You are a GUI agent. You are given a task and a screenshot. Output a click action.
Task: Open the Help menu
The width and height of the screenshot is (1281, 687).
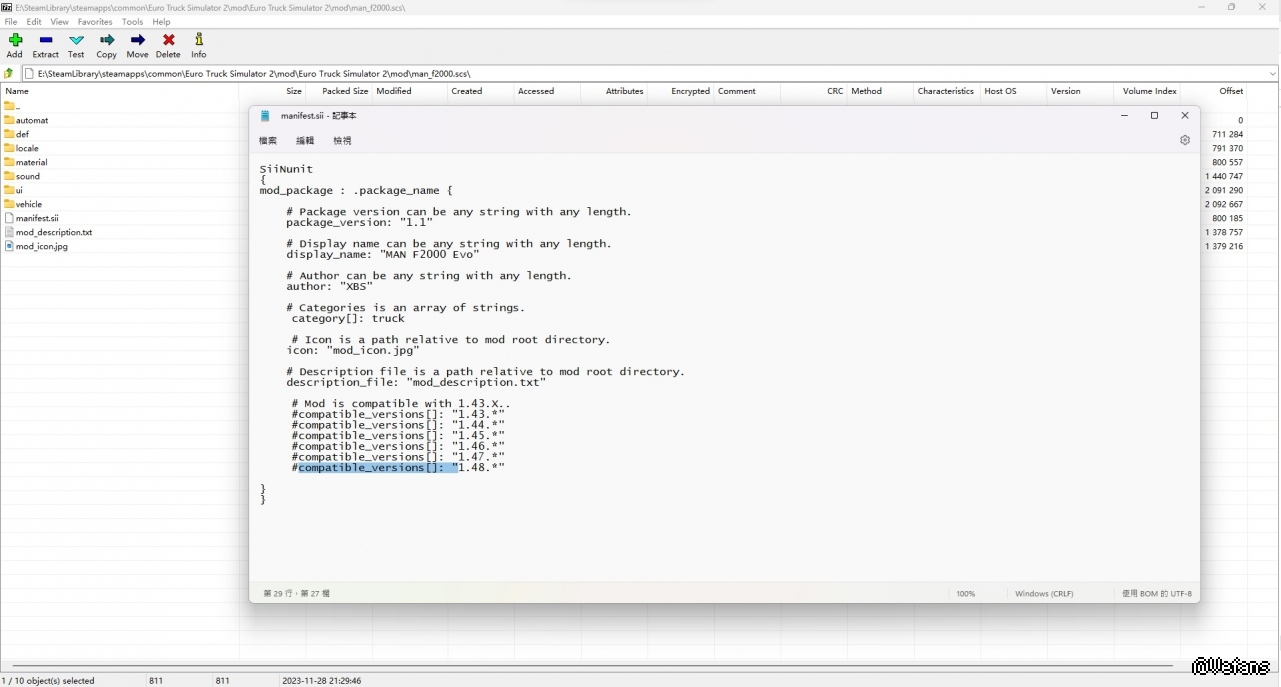click(161, 21)
